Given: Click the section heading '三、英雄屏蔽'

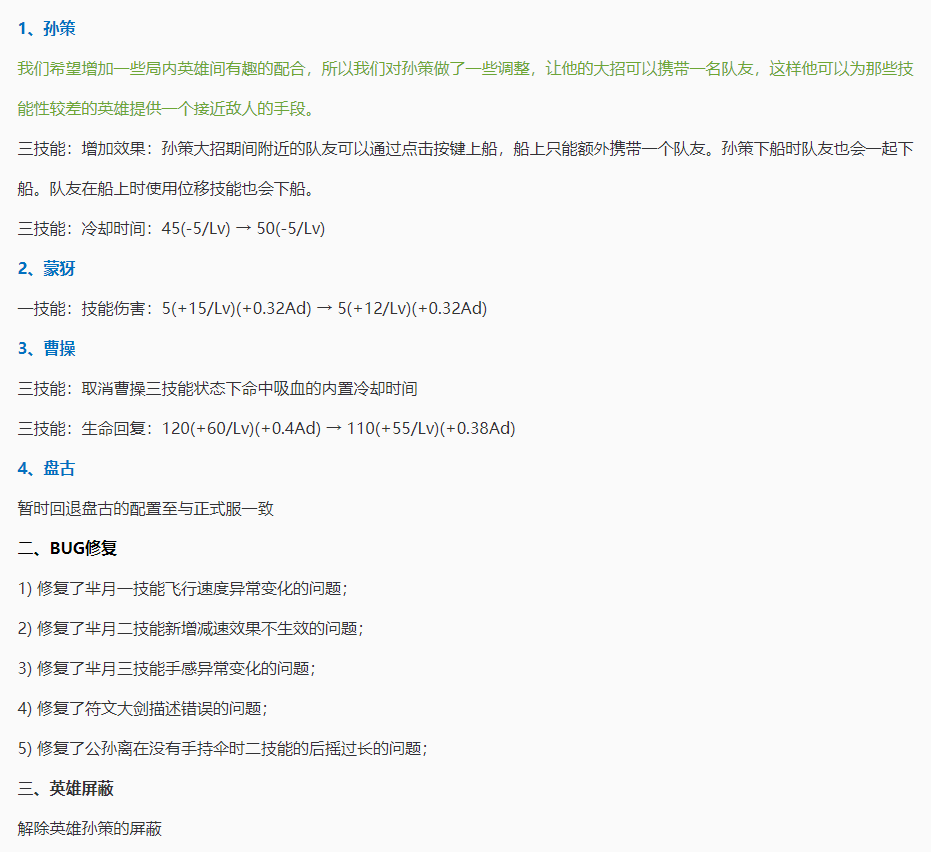Looking at the screenshot, I should [x=65, y=788].
